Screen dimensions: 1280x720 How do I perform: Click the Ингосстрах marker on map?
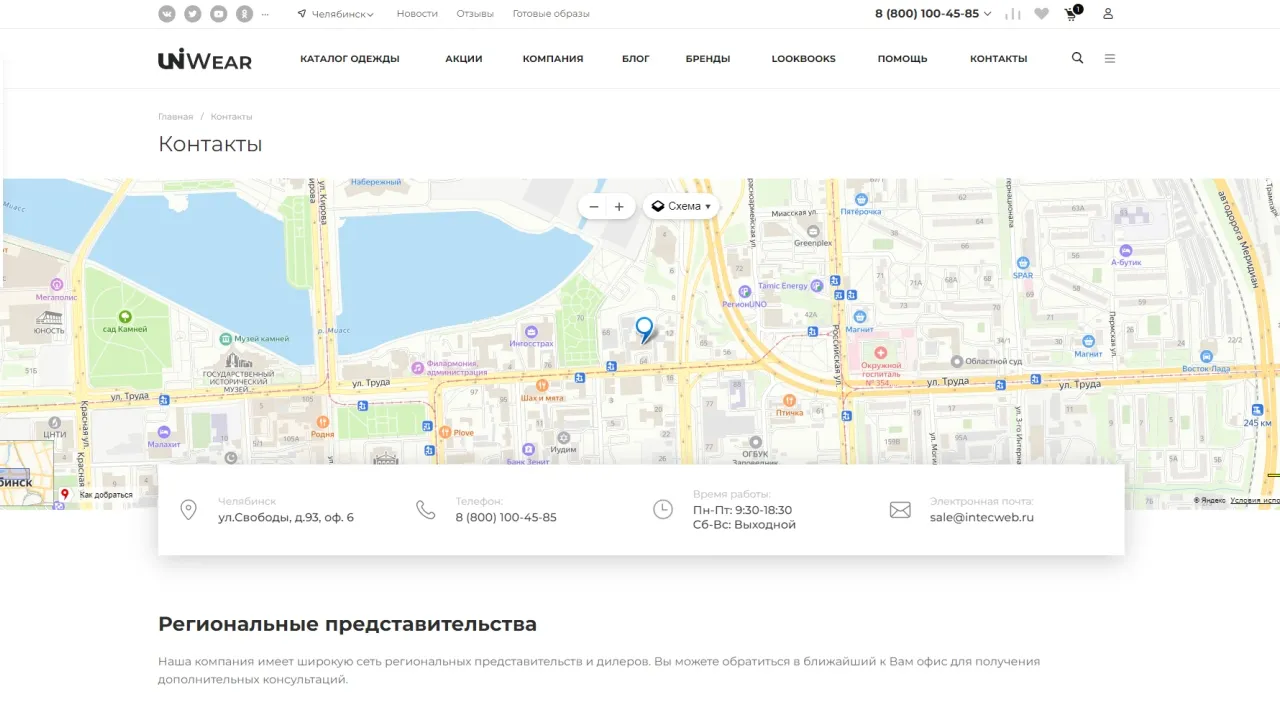pos(532,337)
